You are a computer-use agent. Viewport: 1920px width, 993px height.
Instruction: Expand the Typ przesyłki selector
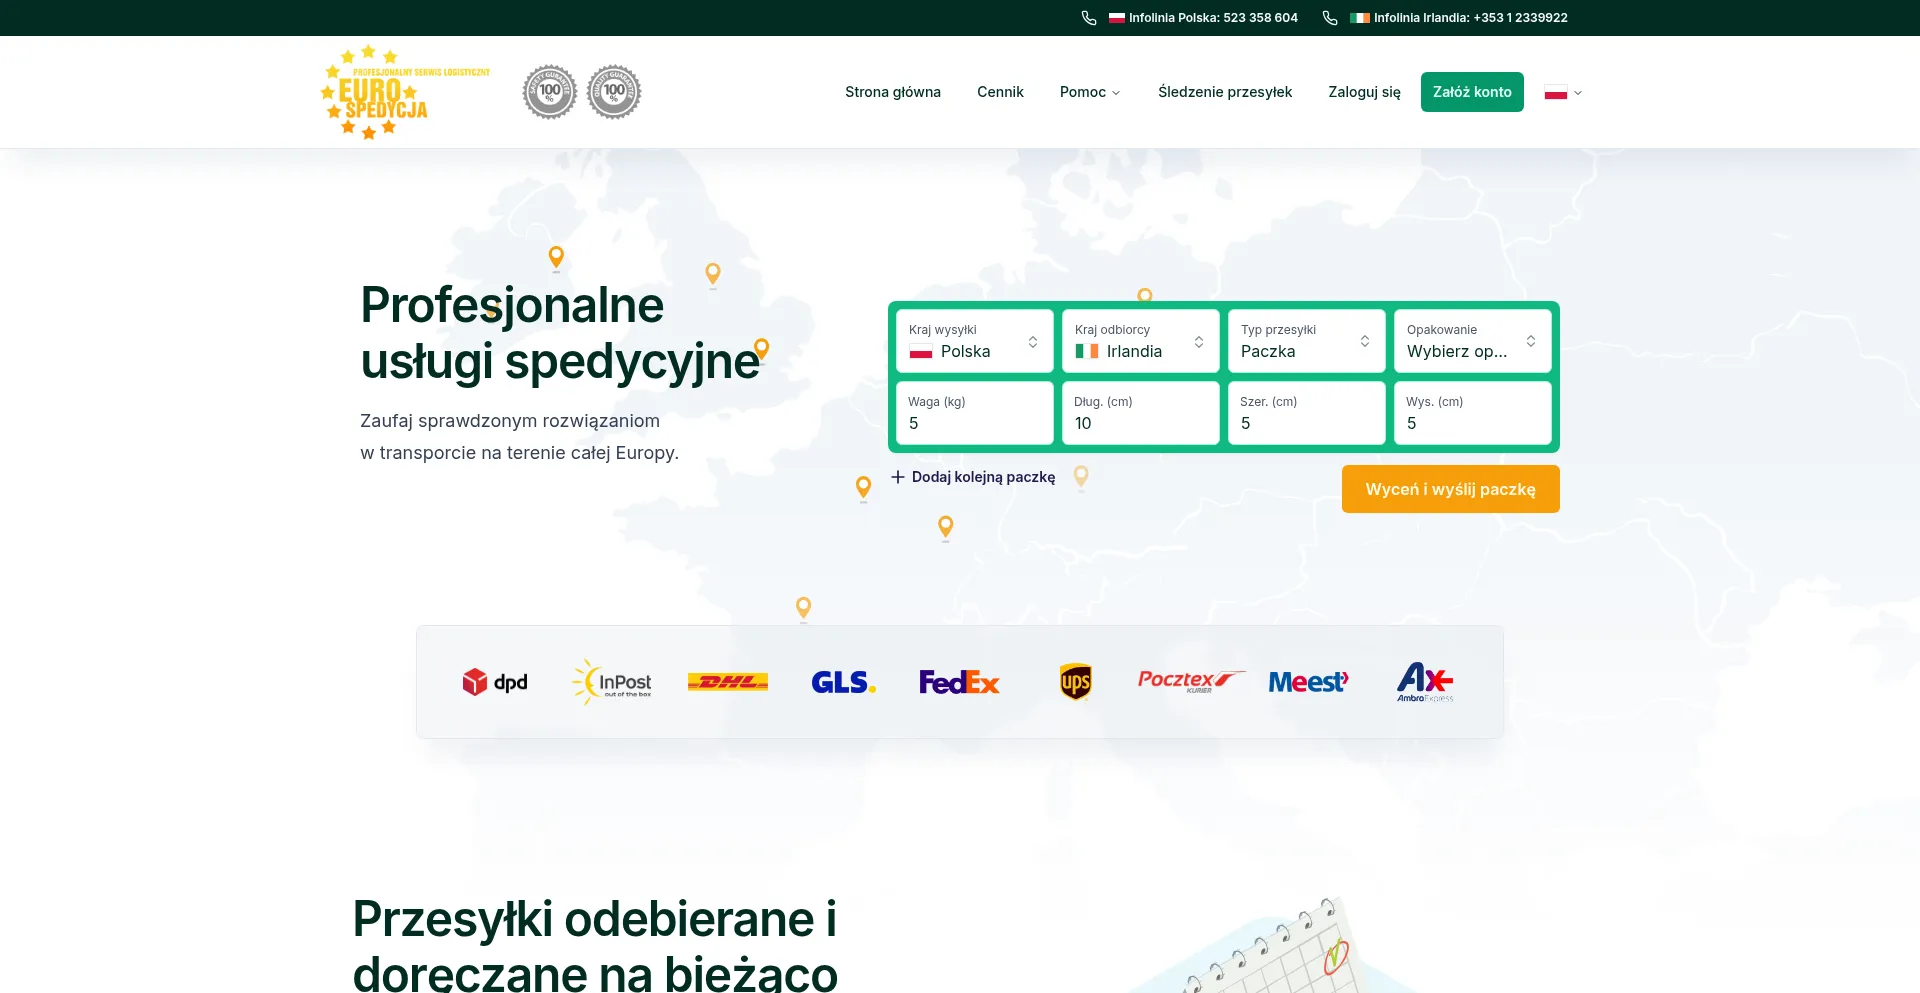pyautogui.click(x=1306, y=341)
